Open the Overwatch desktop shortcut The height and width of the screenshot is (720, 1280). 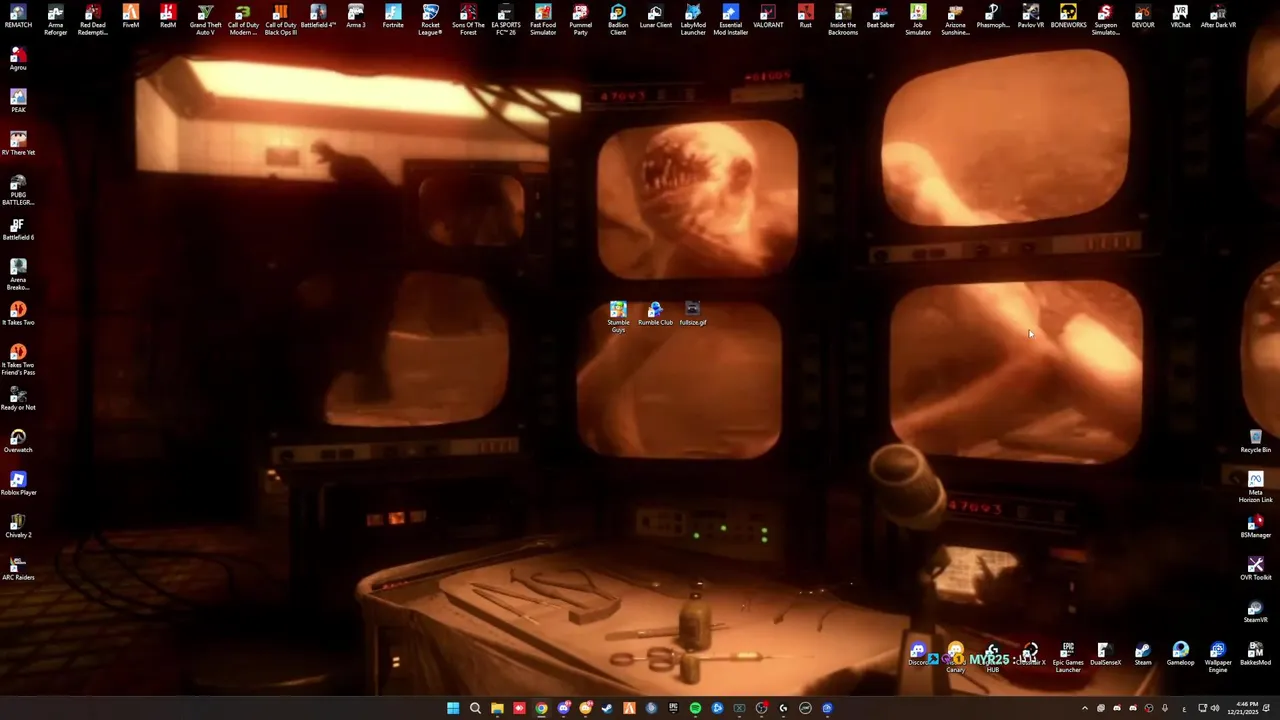18,441
